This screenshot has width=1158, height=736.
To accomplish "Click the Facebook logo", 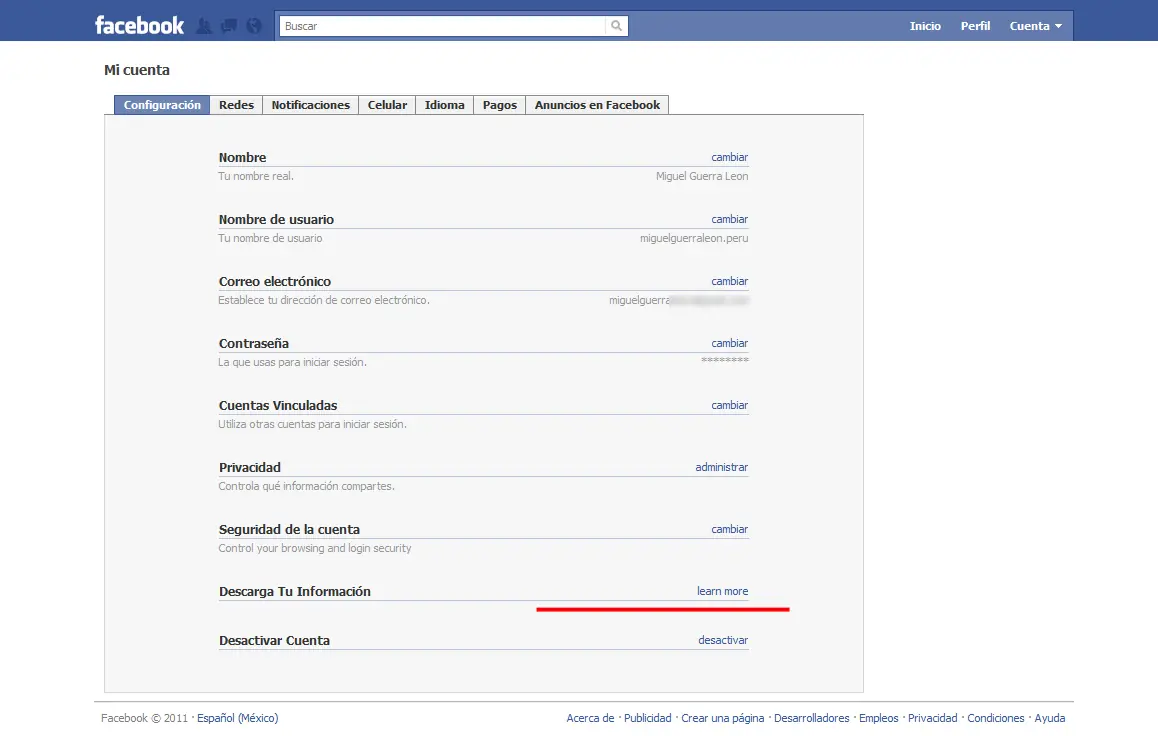I will (x=139, y=26).
